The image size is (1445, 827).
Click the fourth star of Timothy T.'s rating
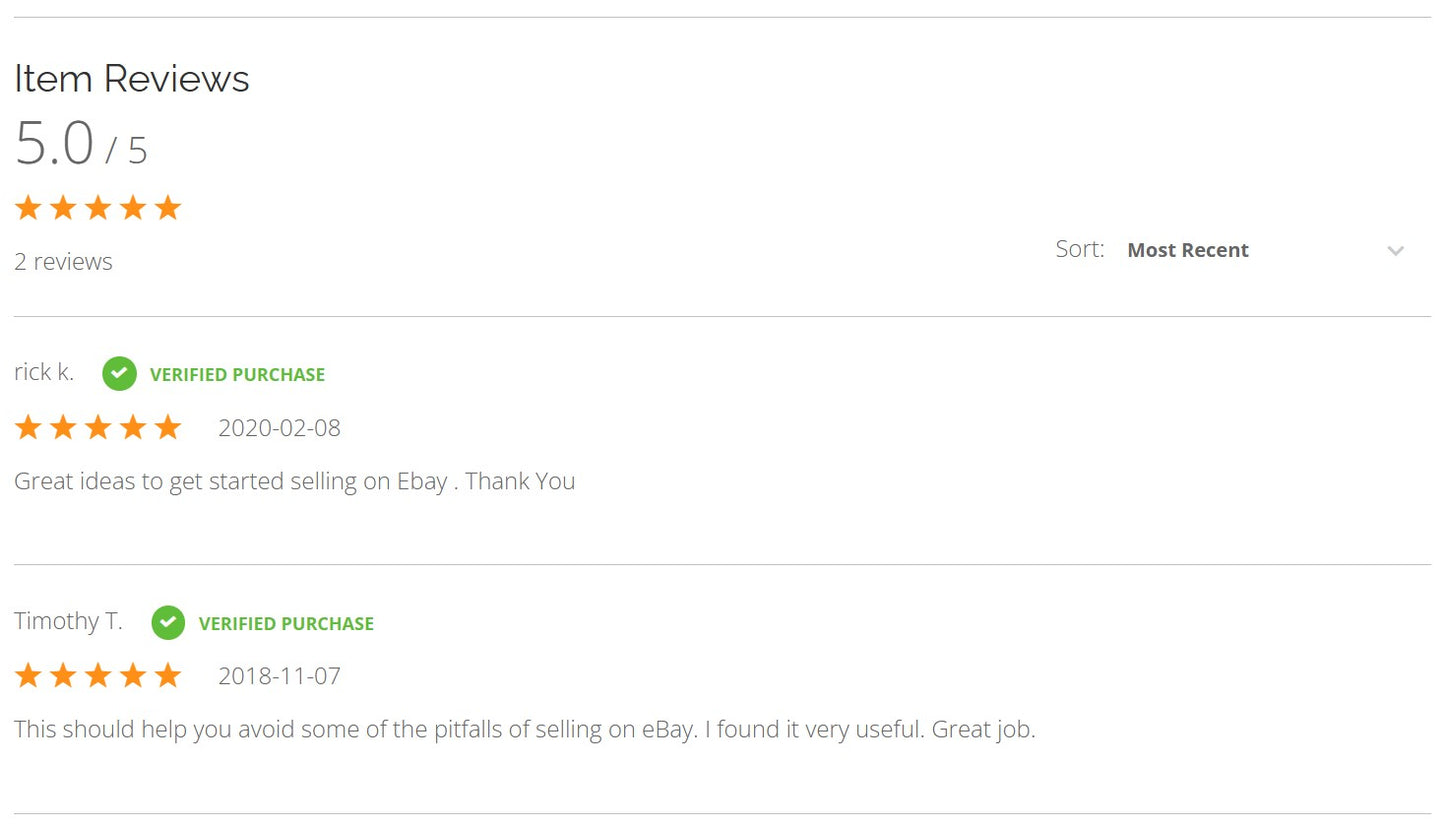(133, 676)
